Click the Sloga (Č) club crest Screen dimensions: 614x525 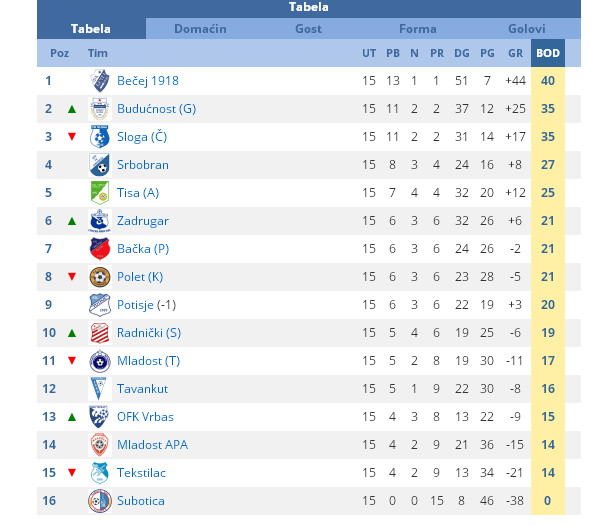(x=99, y=137)
